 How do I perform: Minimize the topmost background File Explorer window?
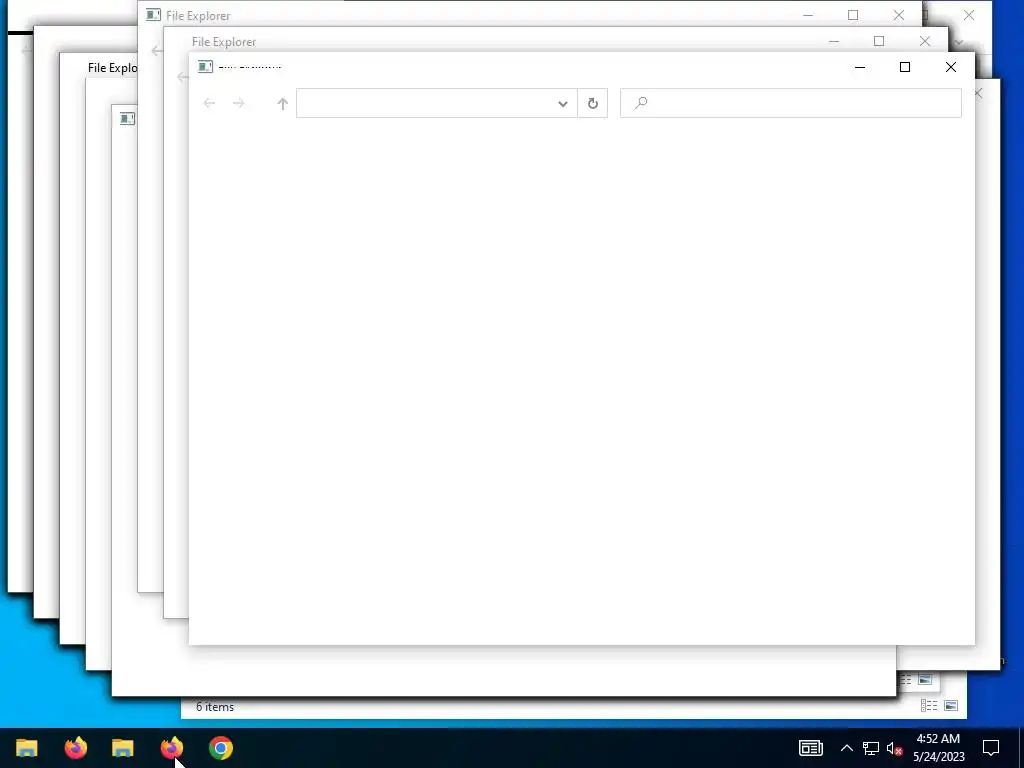[808, 15]
